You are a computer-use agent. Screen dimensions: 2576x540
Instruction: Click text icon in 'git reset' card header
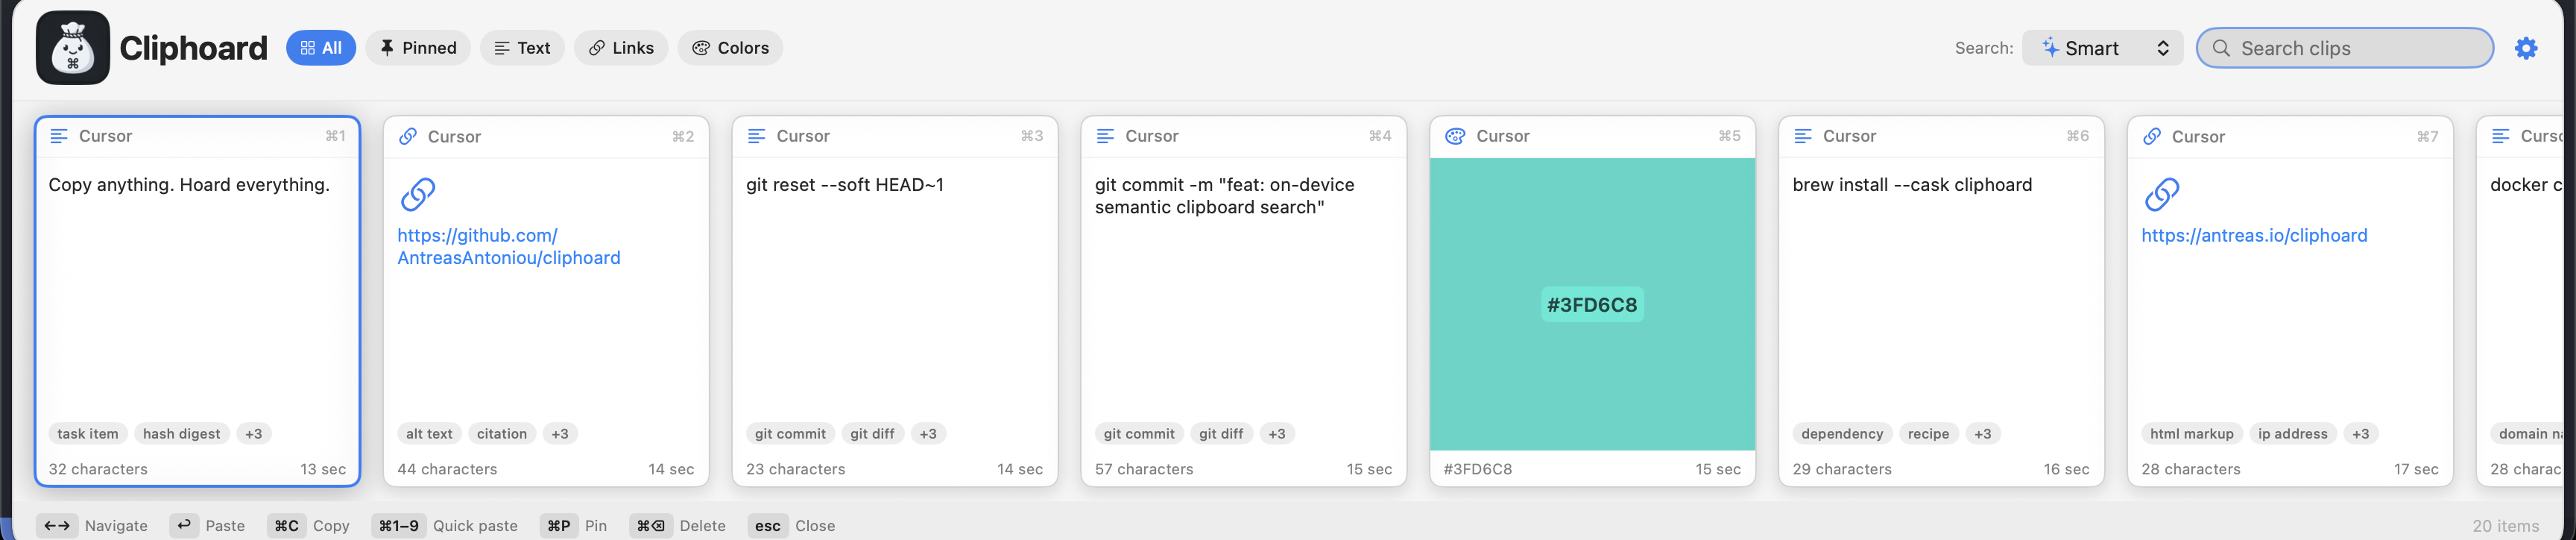(756, 136)
